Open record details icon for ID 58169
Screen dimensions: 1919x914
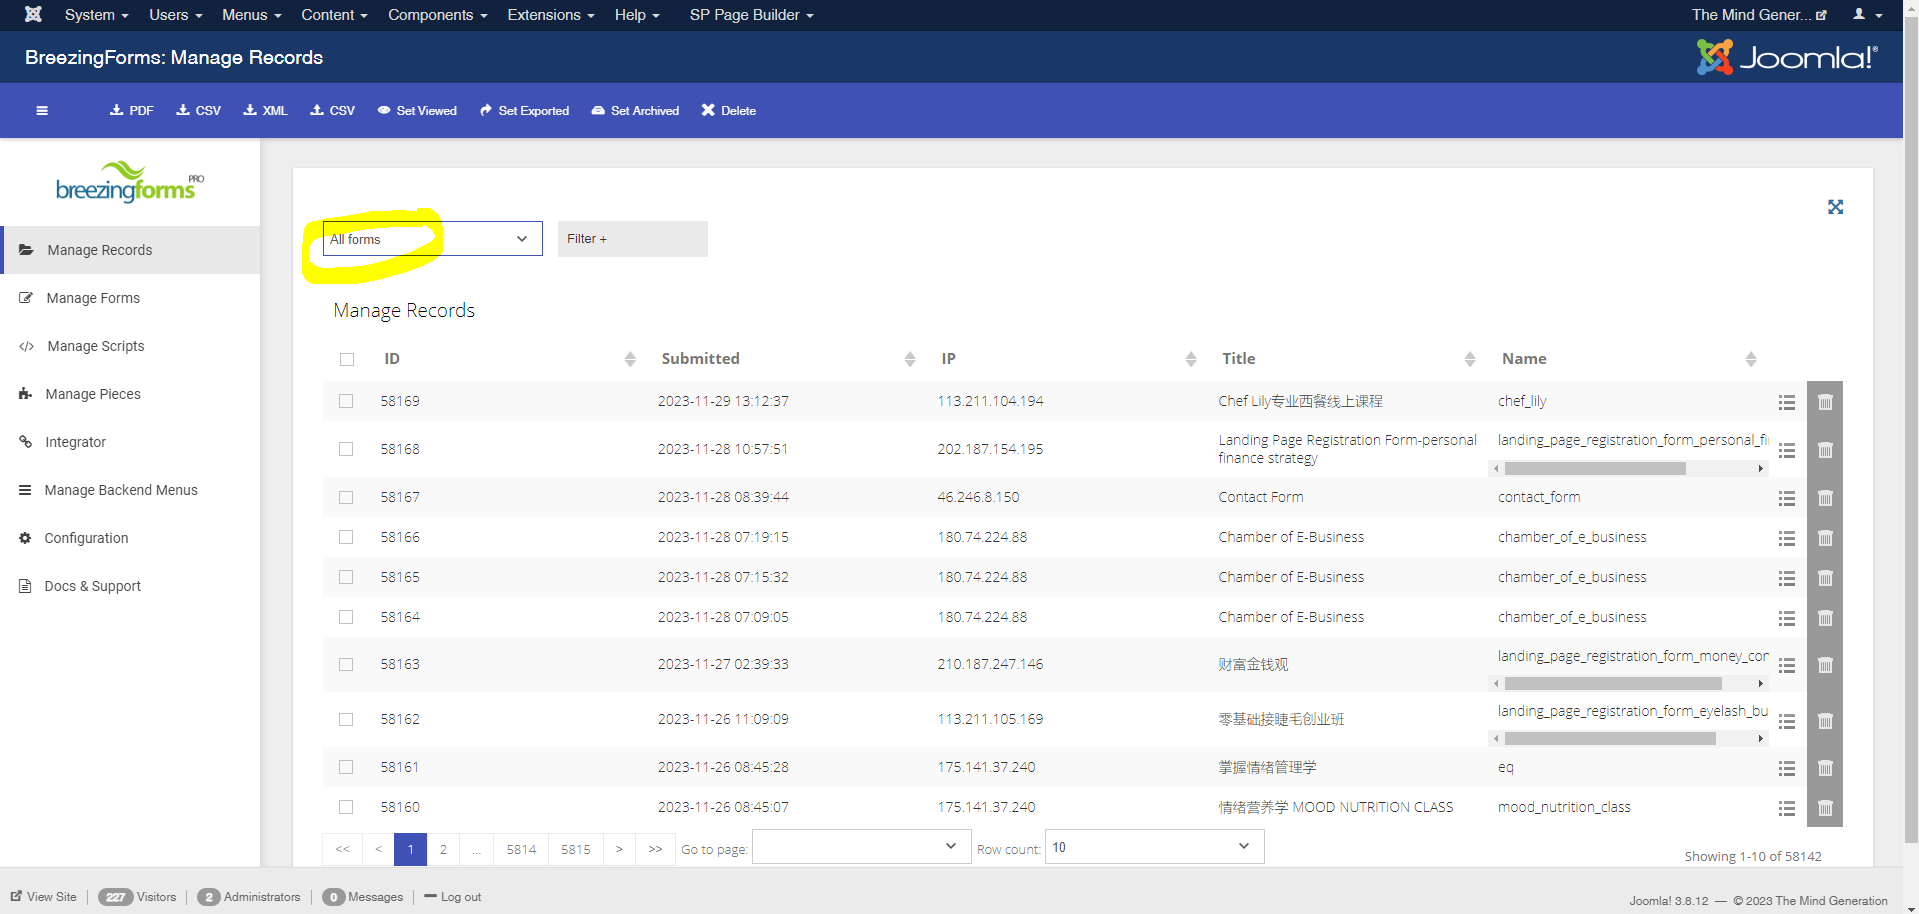pyautogui.click(x=1787, y=402)
